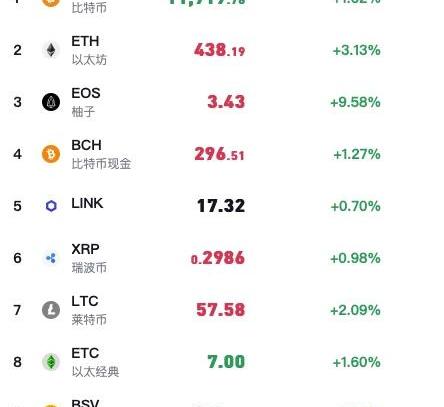Select the LINK price 17.32
444x407 pixels.
(221, 206)
